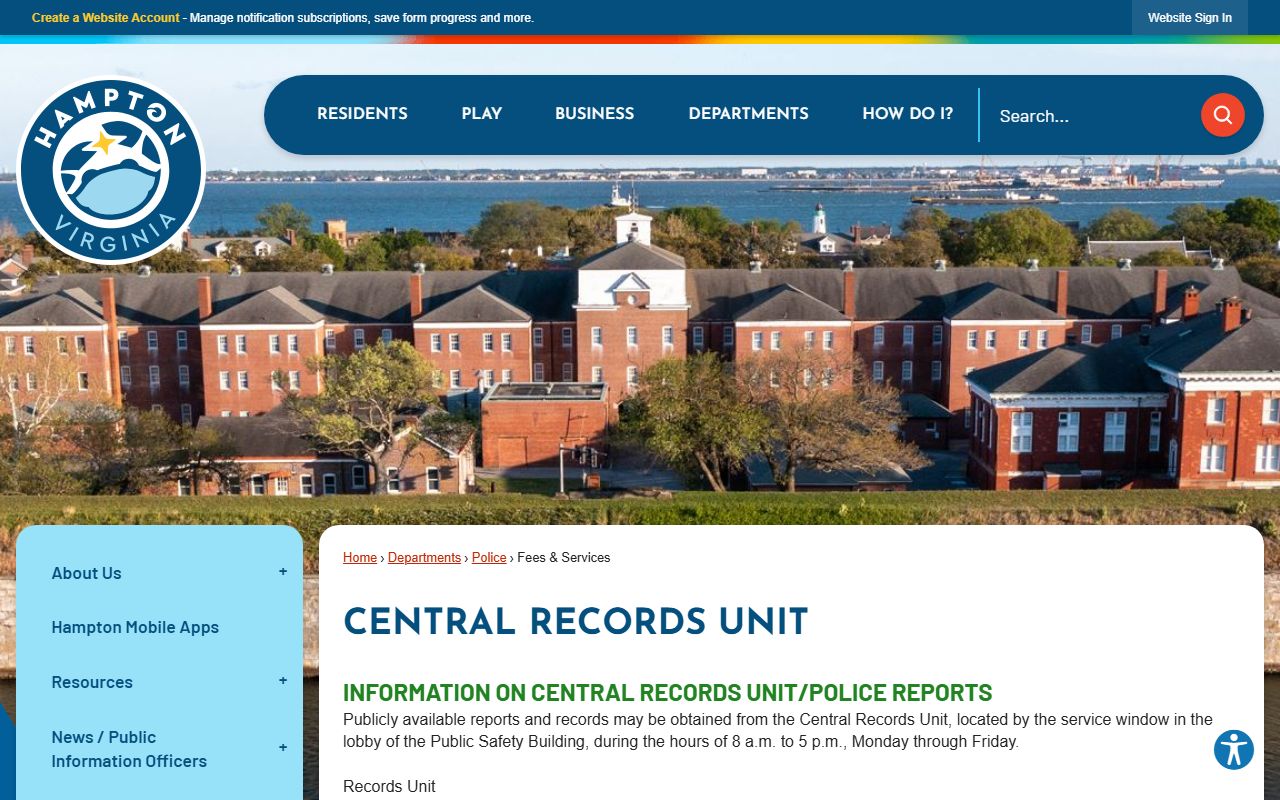Image resolution: width=1280 pixels, height=800 pixels.
Task: Go to the Departments breadcrumb link
Action: 424,558
